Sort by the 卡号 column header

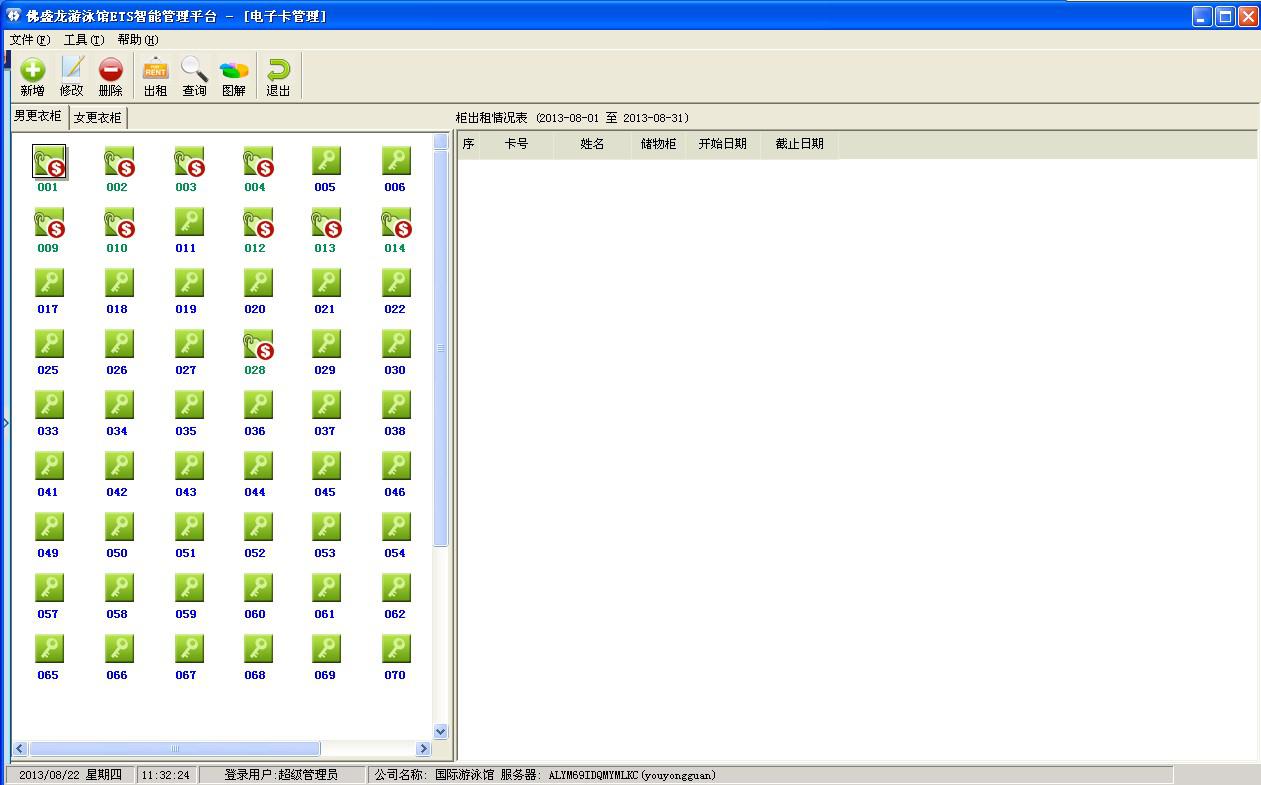(x=516, y=144)
